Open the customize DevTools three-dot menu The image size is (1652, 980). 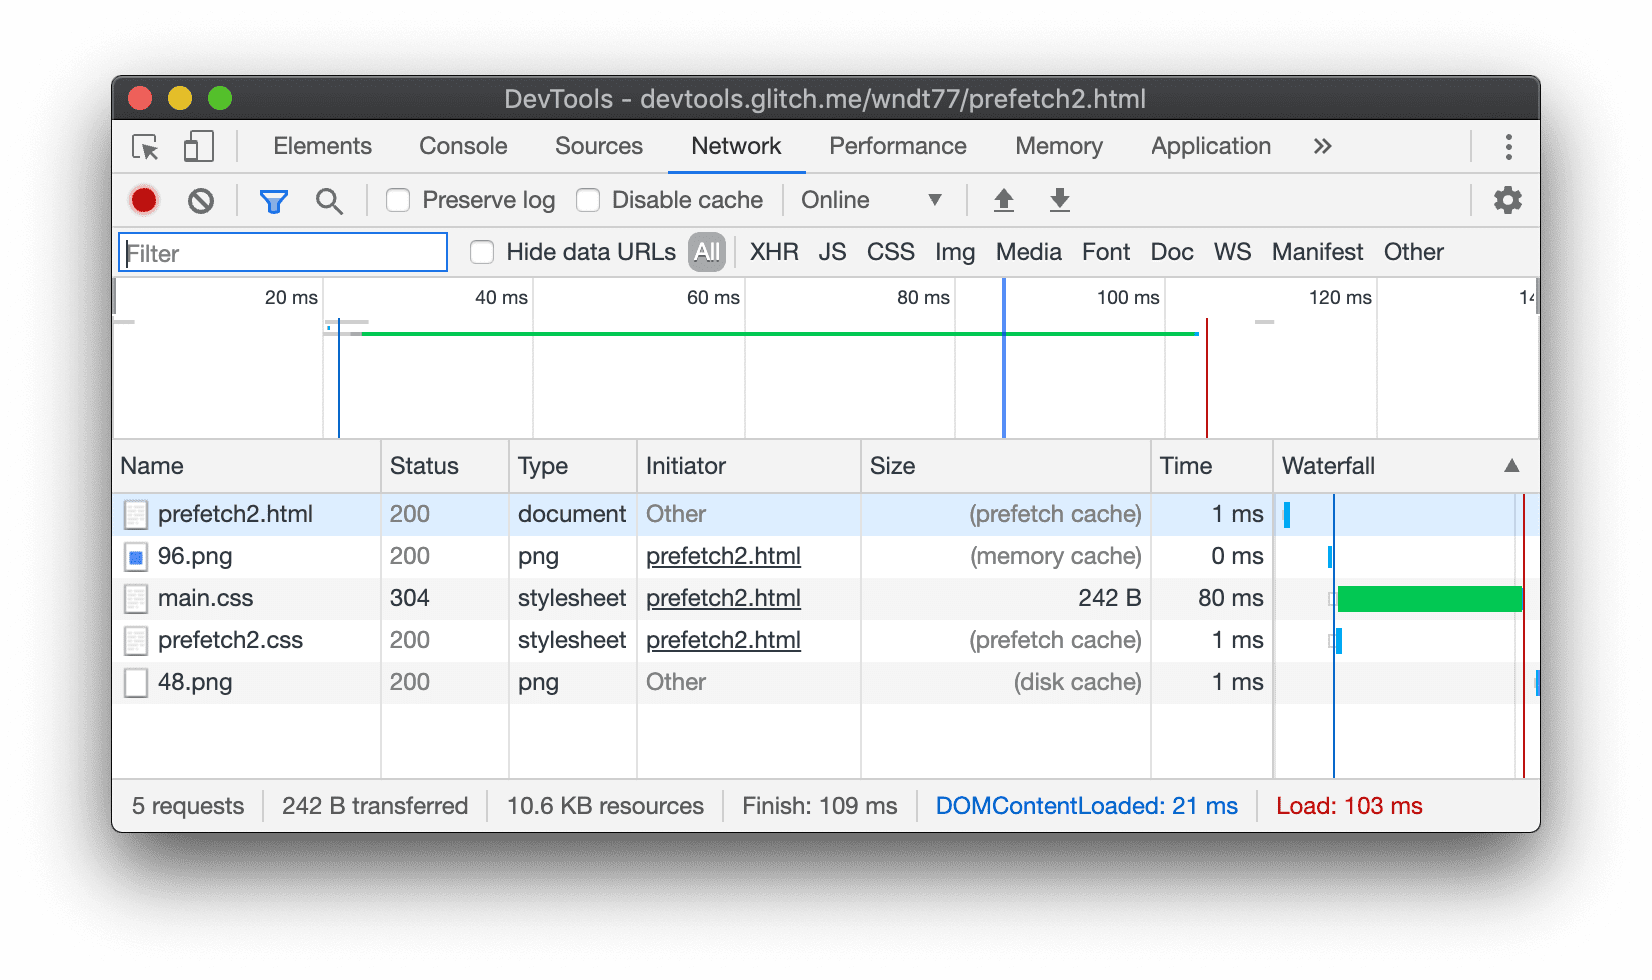[1508, 146]
